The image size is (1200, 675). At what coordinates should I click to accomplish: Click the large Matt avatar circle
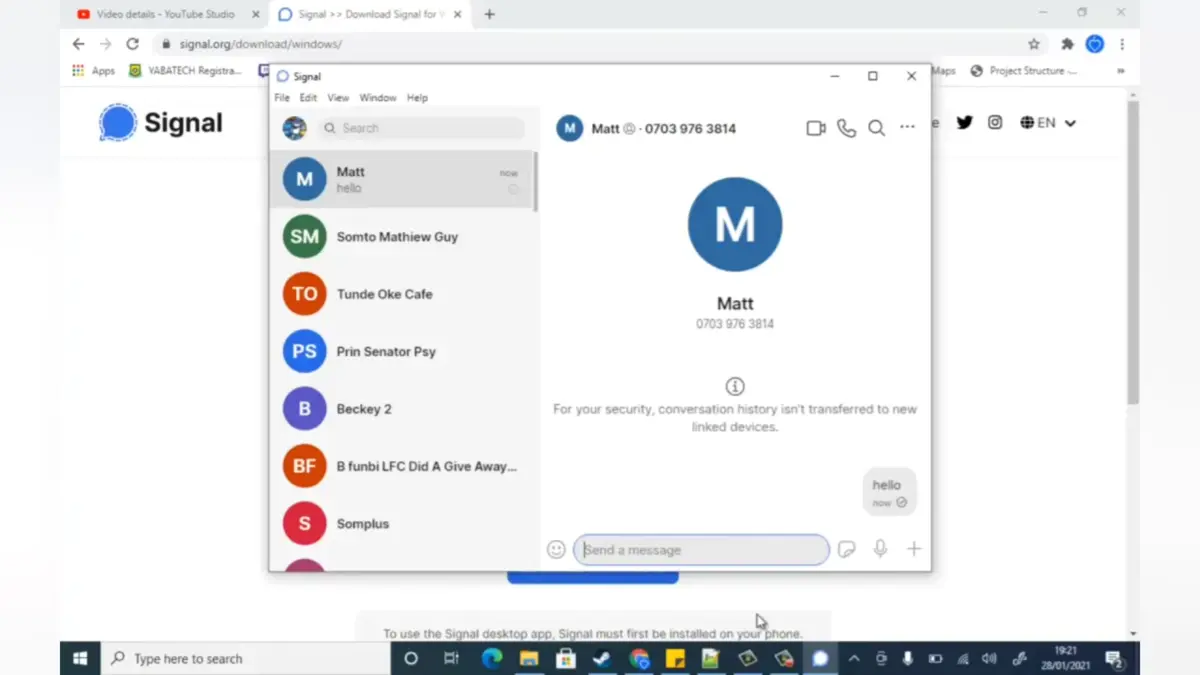pyautogui.click(x=735, y=225)
